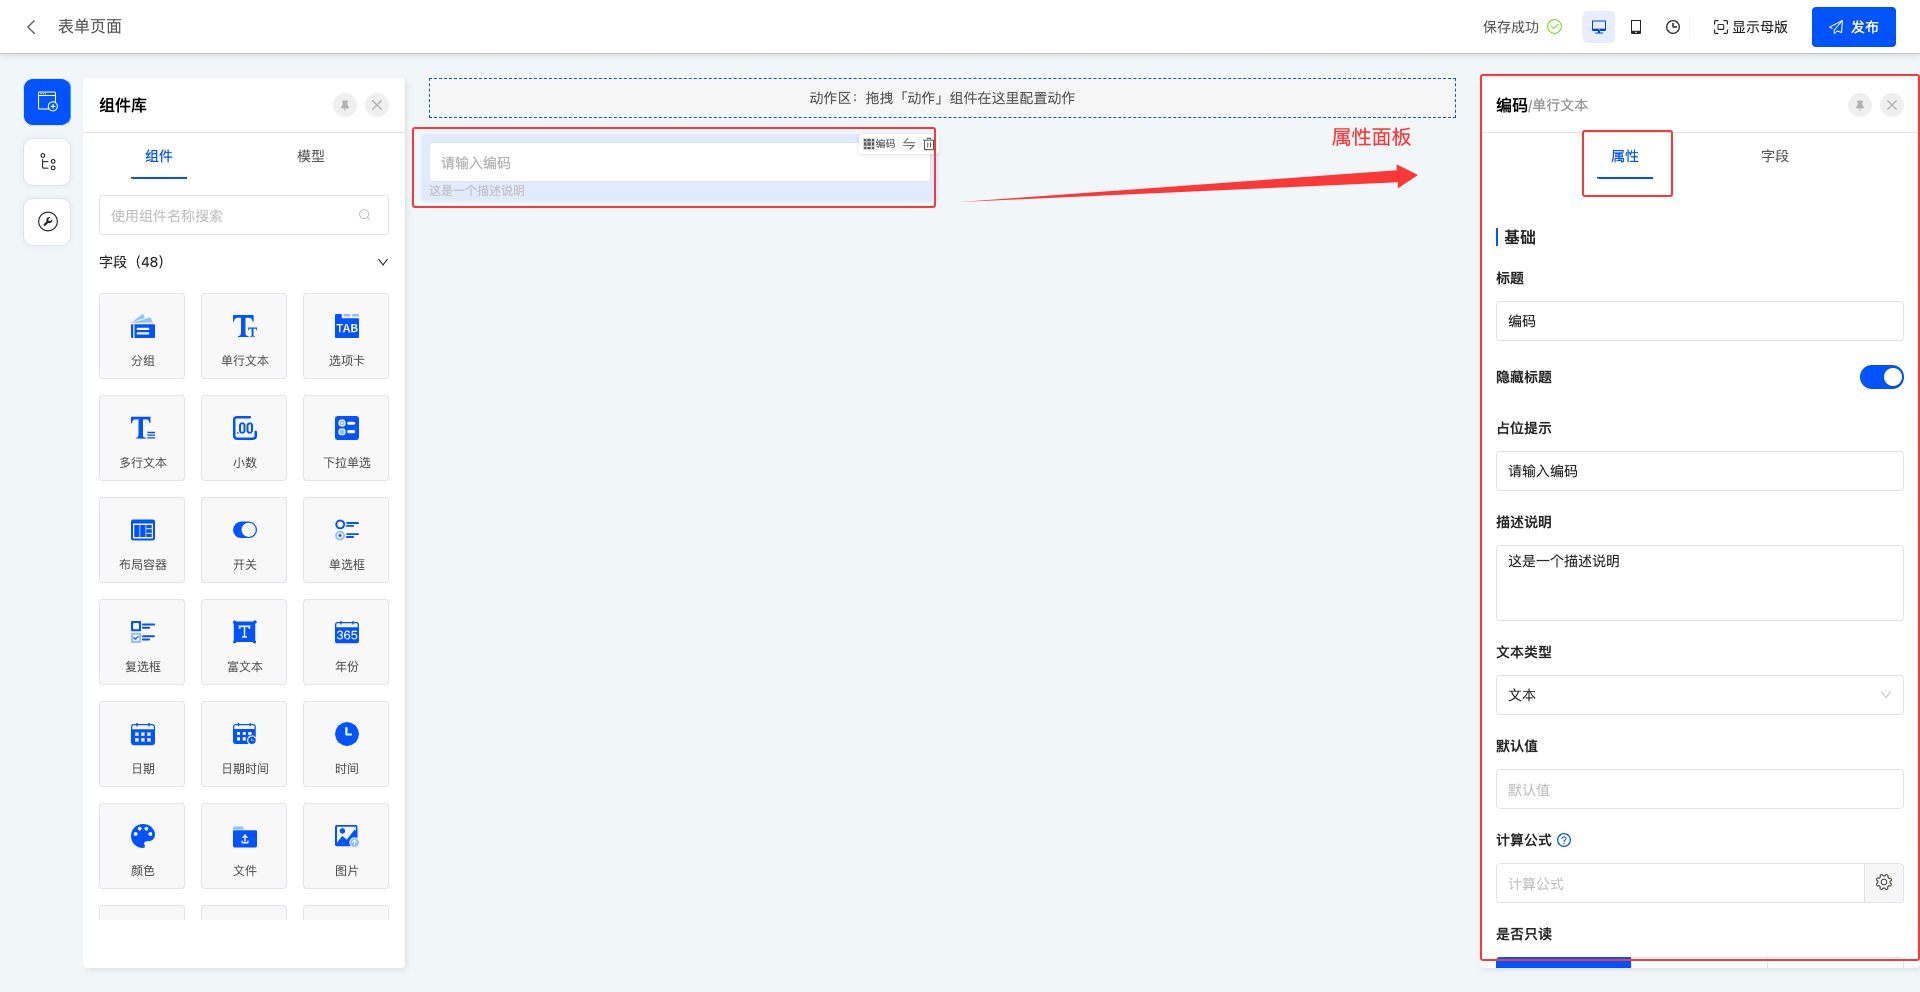Viewport: 1920px width, 992px height.
Task: Switch to desktop preview mode icon
Action: (x=1598, y=27)
